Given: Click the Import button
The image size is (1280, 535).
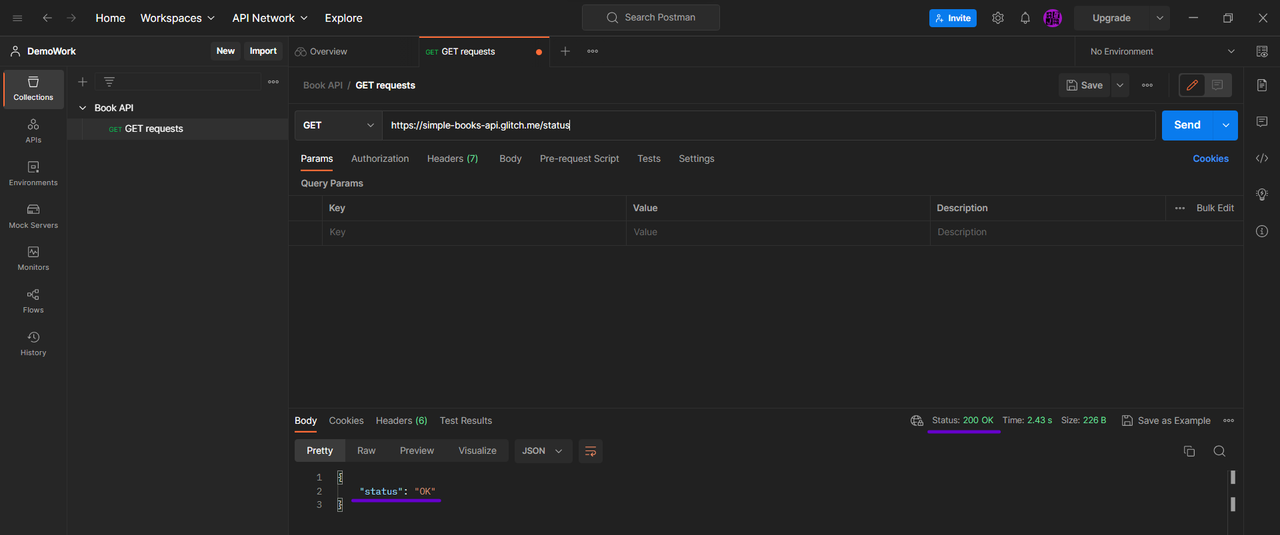Looking at the screenshot, I should tap(263, 51).
